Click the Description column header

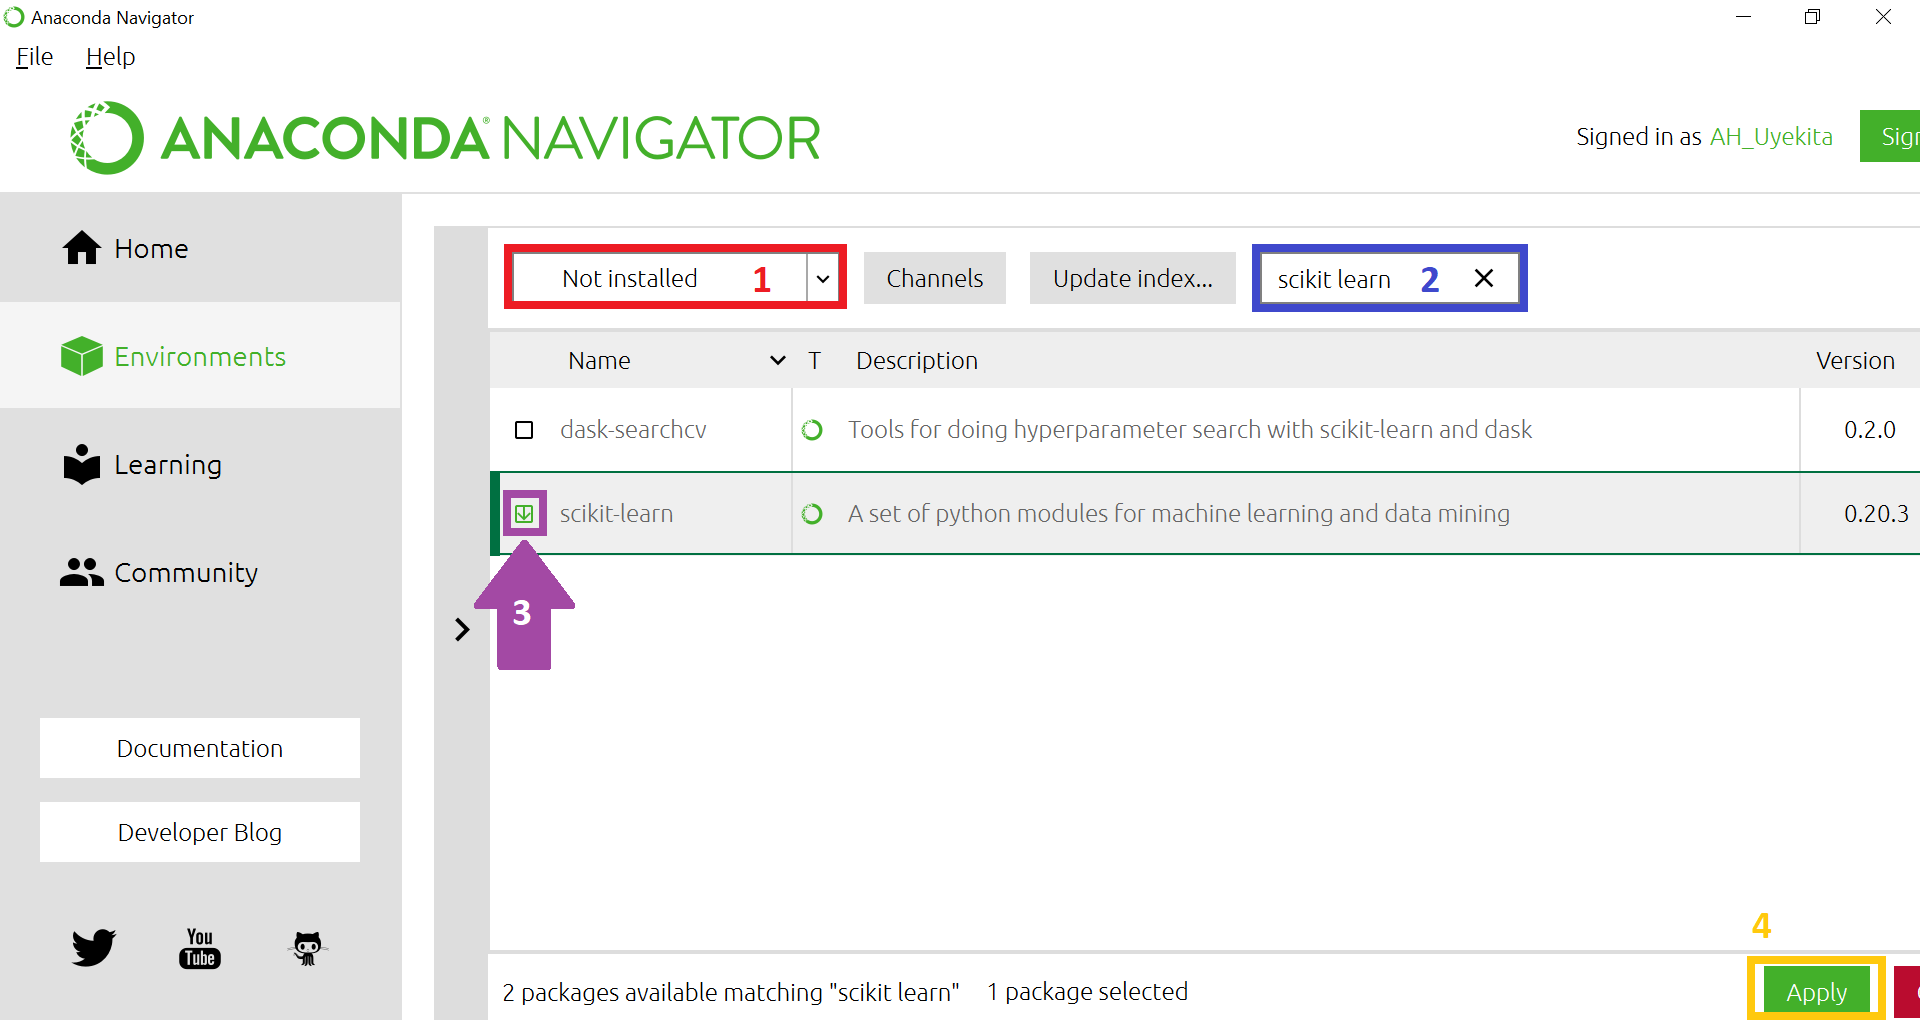(917, 360)
